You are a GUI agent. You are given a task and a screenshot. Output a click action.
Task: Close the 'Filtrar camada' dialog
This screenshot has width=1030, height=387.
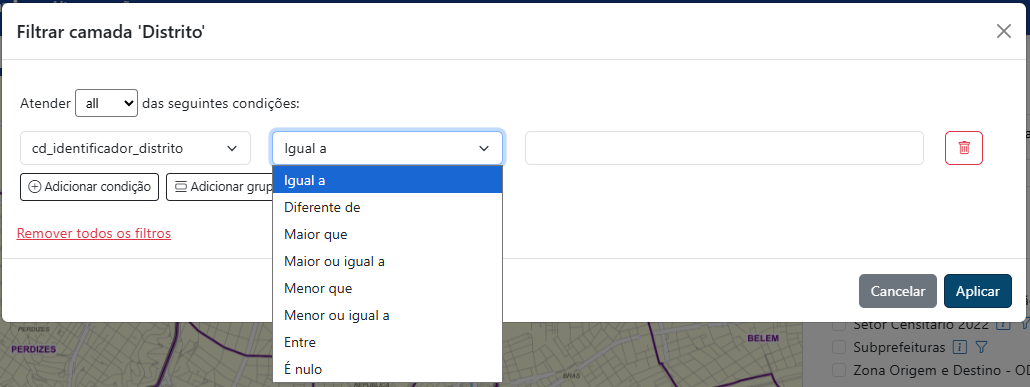coord(1003,32)
